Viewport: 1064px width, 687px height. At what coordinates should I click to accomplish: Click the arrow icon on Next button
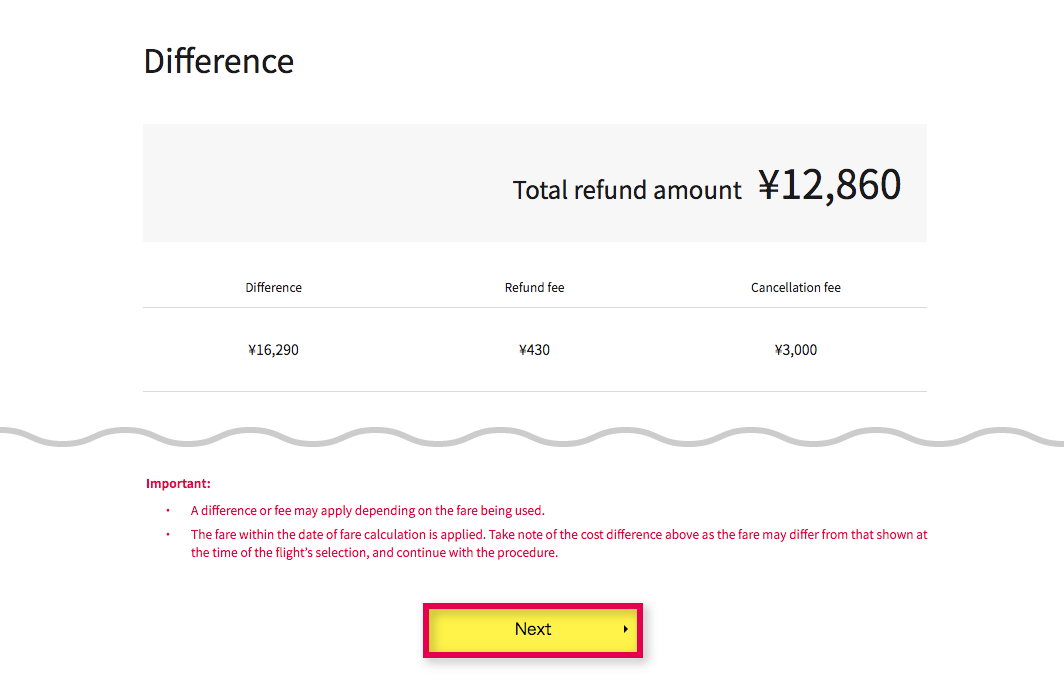tap(625, 629)
